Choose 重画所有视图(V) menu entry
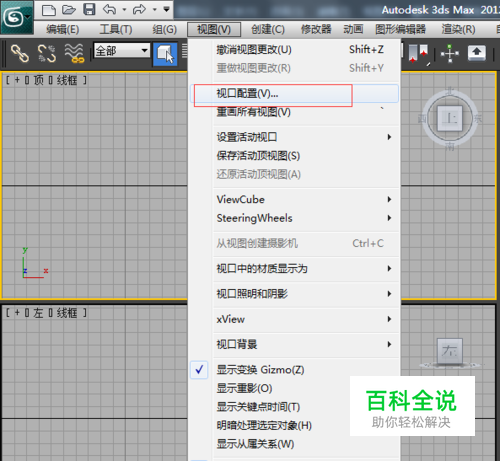 (x=294, y=112)
